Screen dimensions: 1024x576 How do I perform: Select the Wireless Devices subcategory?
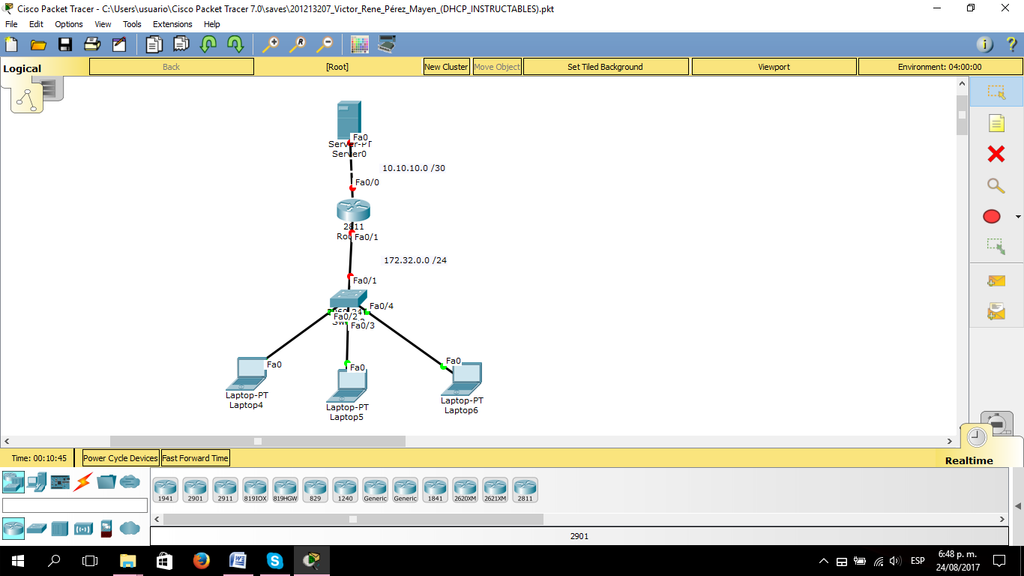pyautogui.click(x=83, y=528)
